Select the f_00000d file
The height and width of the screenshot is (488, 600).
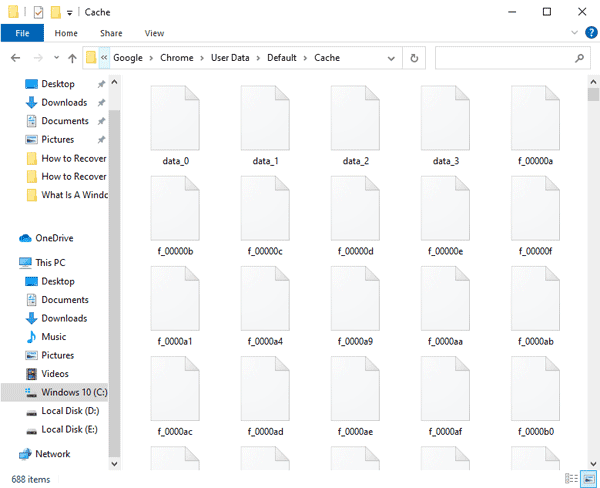pyautogui.click(x=355, y=216)
